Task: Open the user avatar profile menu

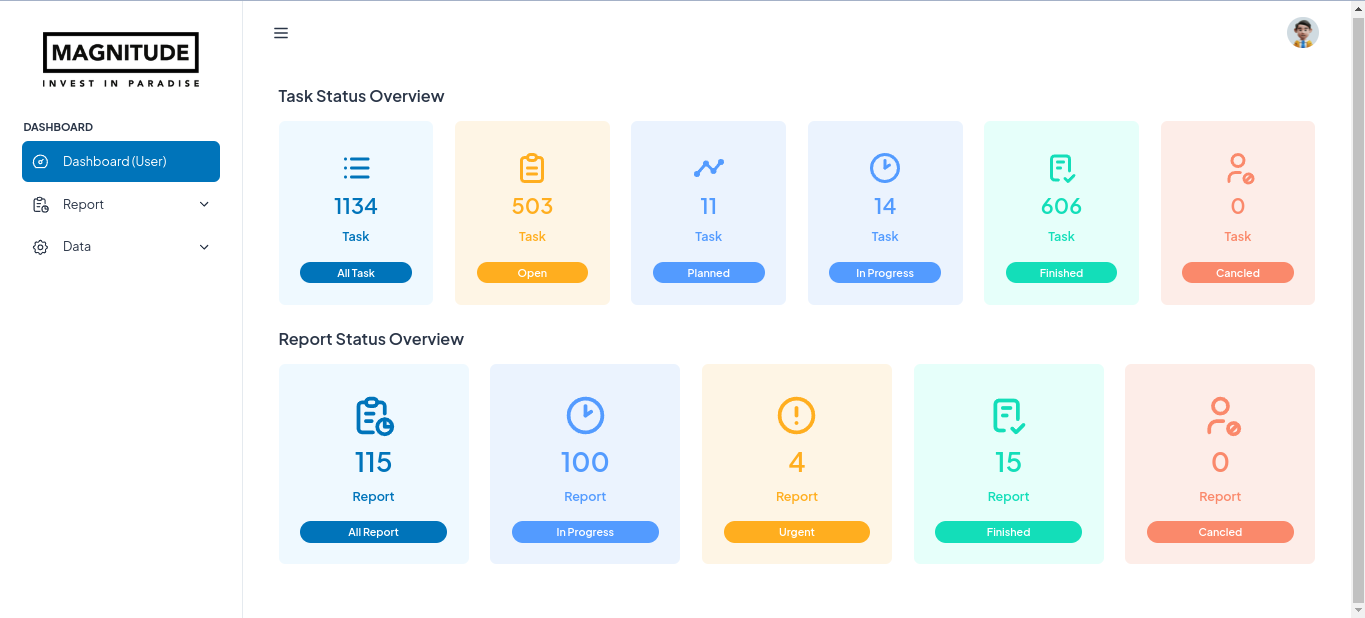Action: (1302, 33)
